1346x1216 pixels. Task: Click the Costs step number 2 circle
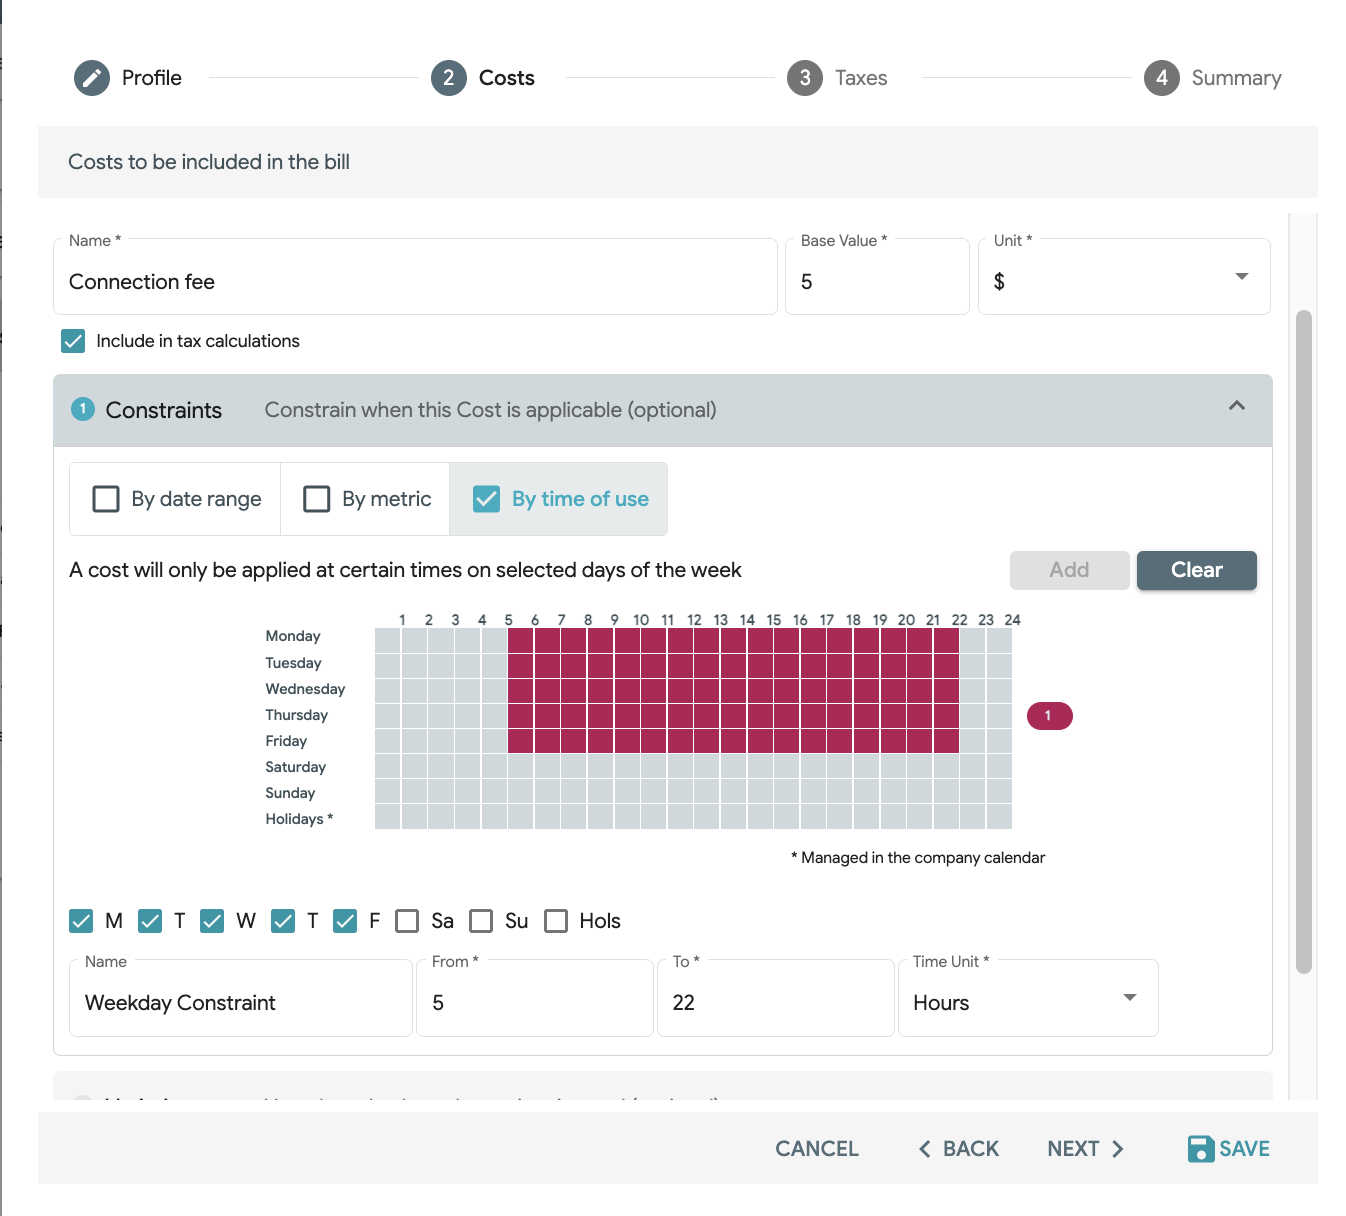449,78
